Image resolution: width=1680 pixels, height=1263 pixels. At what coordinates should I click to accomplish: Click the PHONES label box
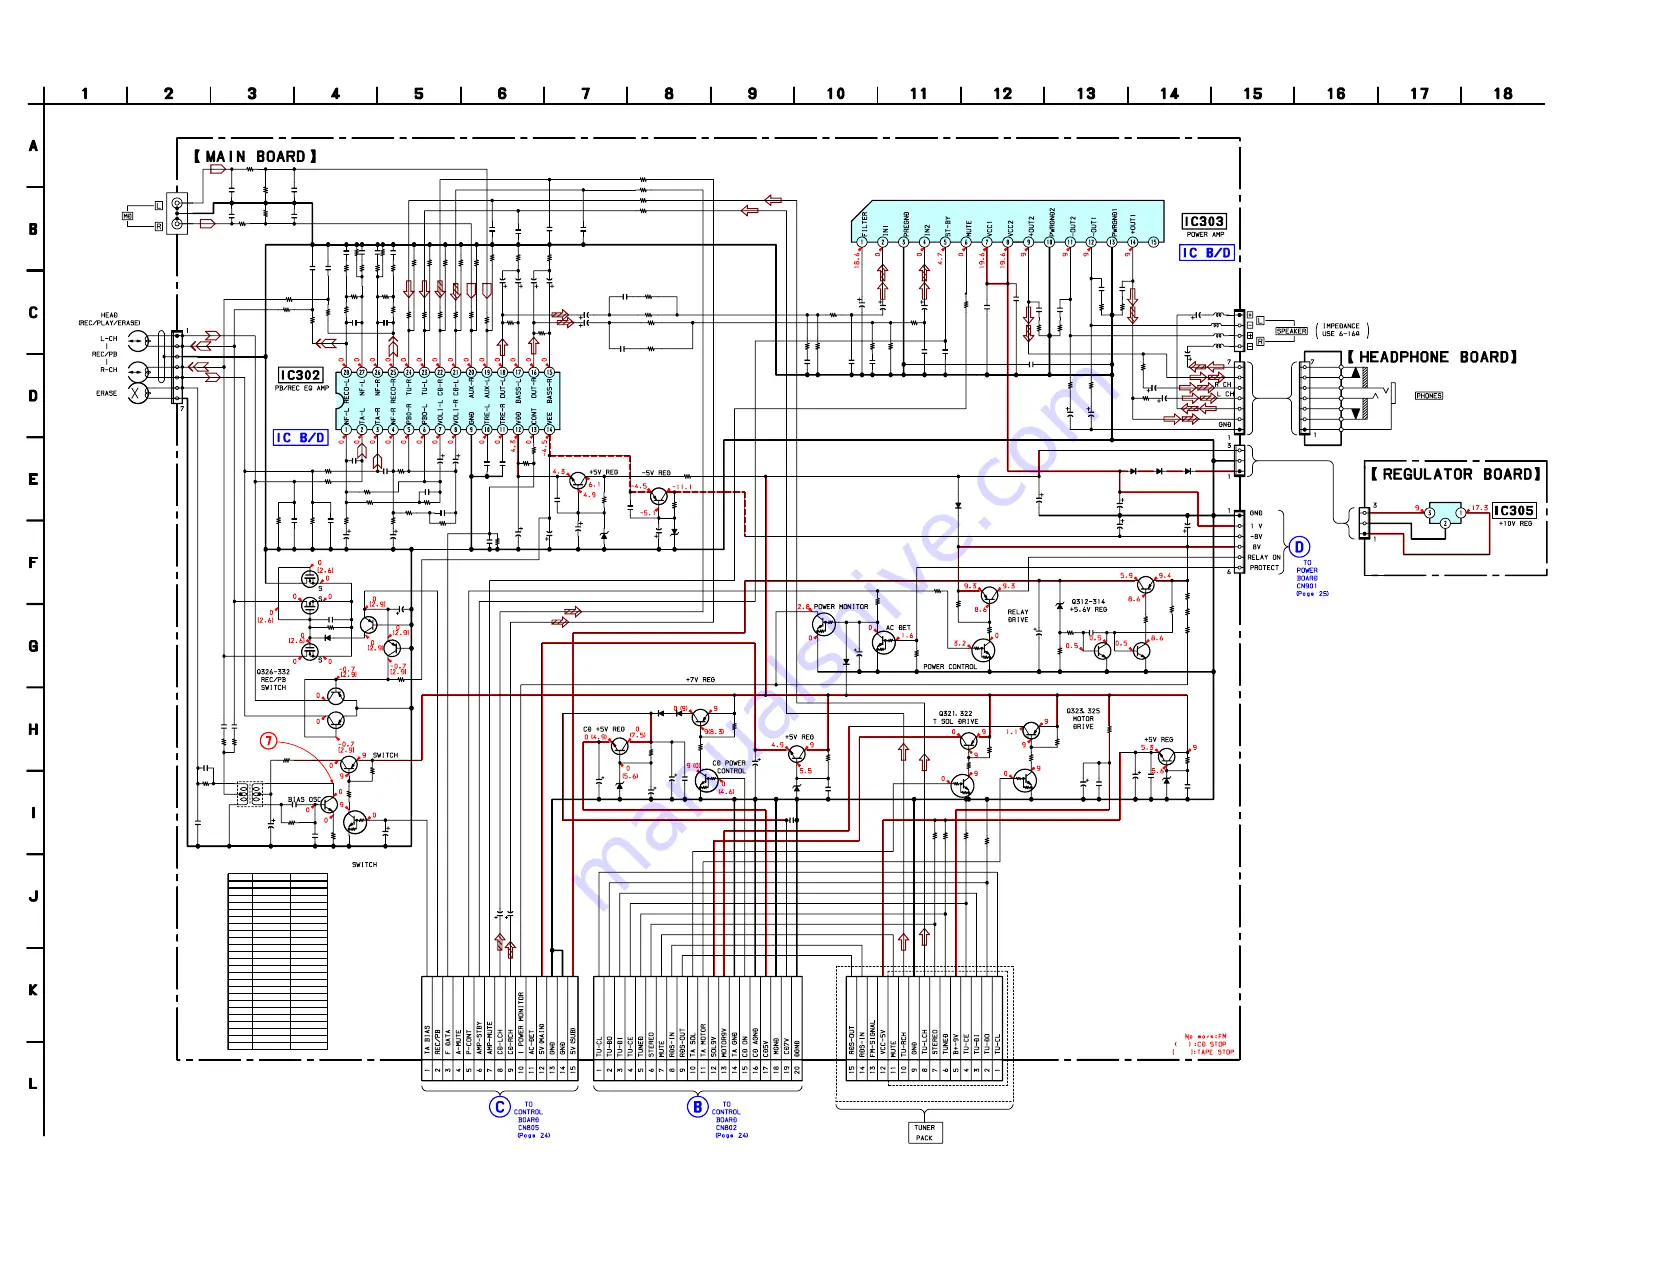pos(1429,396)
